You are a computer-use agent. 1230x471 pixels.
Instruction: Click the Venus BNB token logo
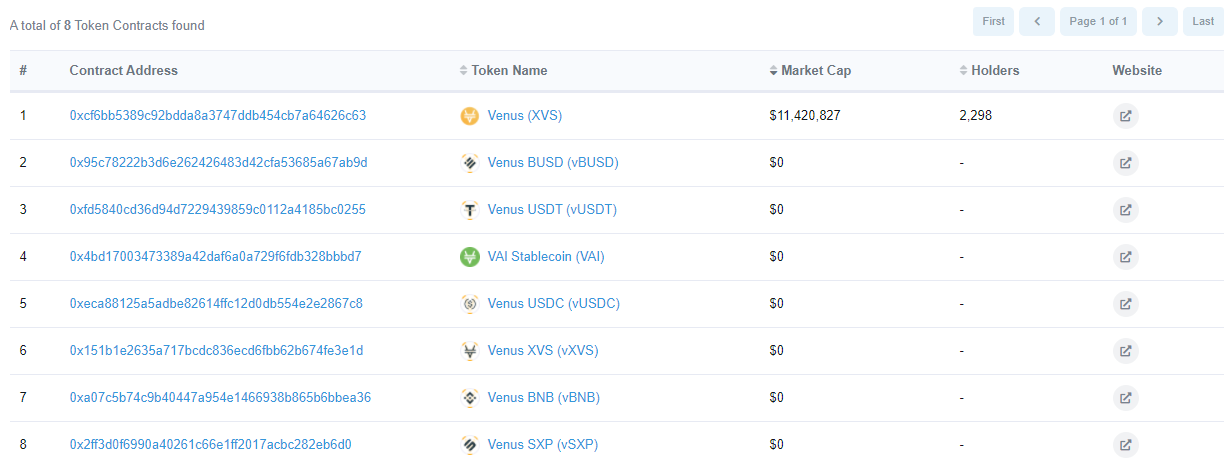pyautogui.click(x=469, y=398)
